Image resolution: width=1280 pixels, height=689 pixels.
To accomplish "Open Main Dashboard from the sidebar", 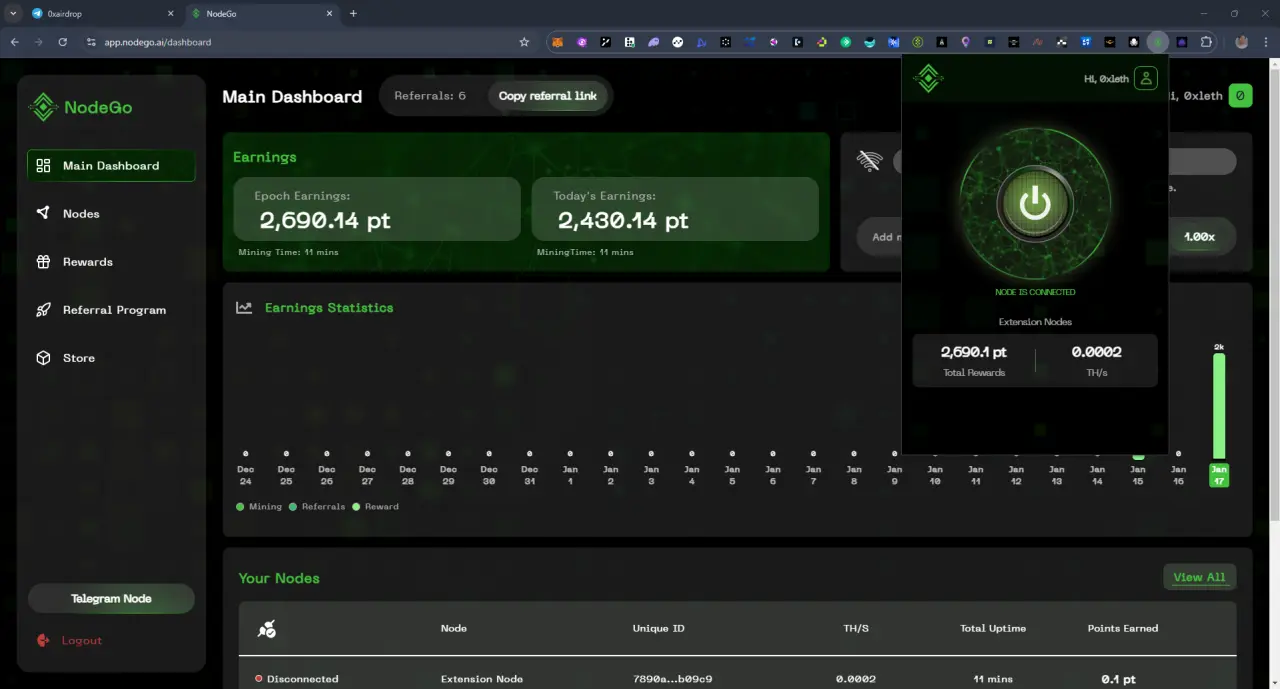I will pos(111,166).
